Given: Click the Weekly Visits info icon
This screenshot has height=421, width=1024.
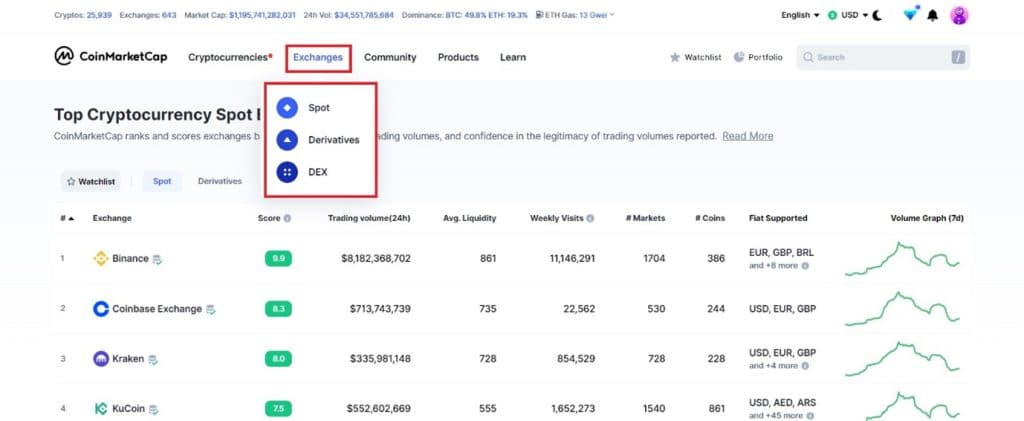Looking at the screenshot, I should (x=590, y=219).
